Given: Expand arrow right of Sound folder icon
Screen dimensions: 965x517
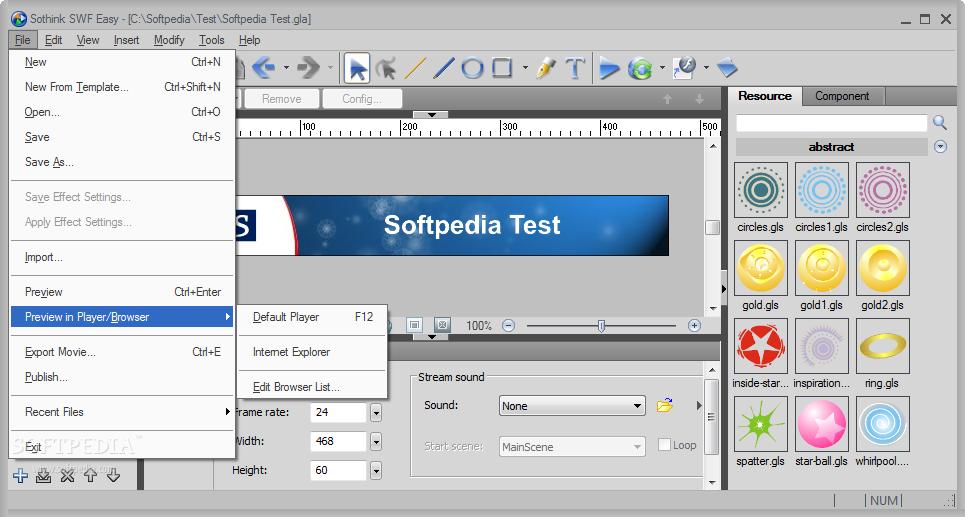Looking at the screenshot, I should 699,406.
